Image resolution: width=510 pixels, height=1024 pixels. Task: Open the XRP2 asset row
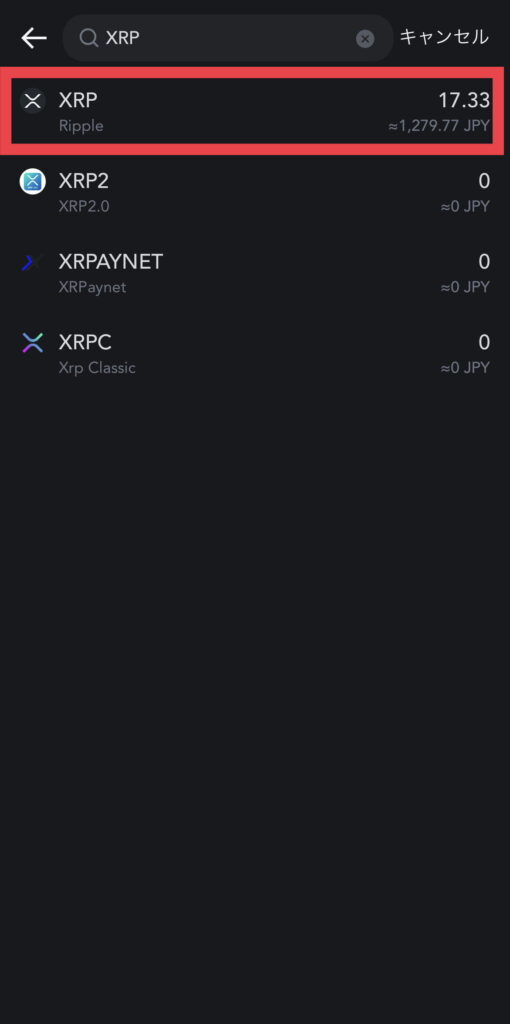coord(255,192)
